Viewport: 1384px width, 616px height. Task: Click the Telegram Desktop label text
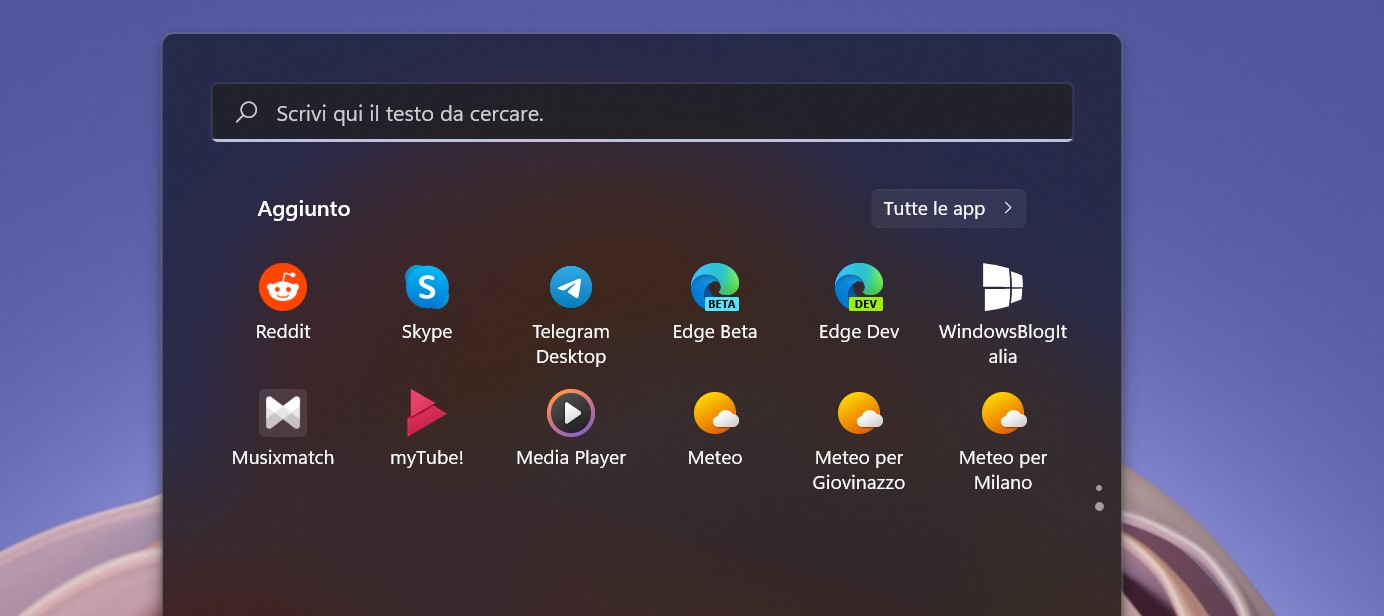tap(571, 344)
